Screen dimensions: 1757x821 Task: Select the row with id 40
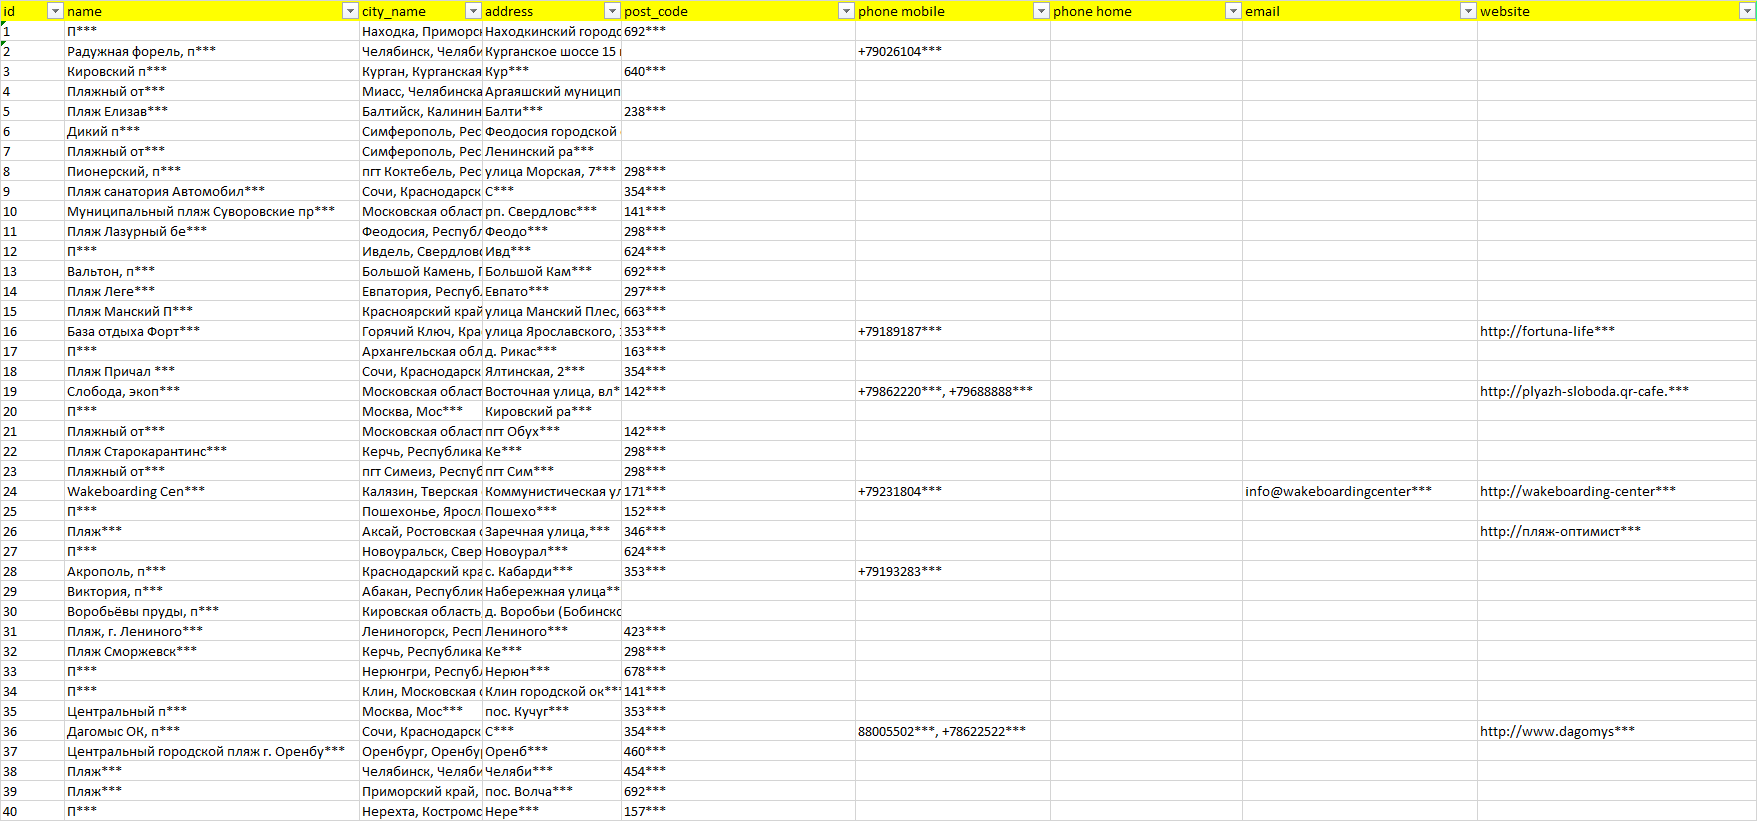12,811
